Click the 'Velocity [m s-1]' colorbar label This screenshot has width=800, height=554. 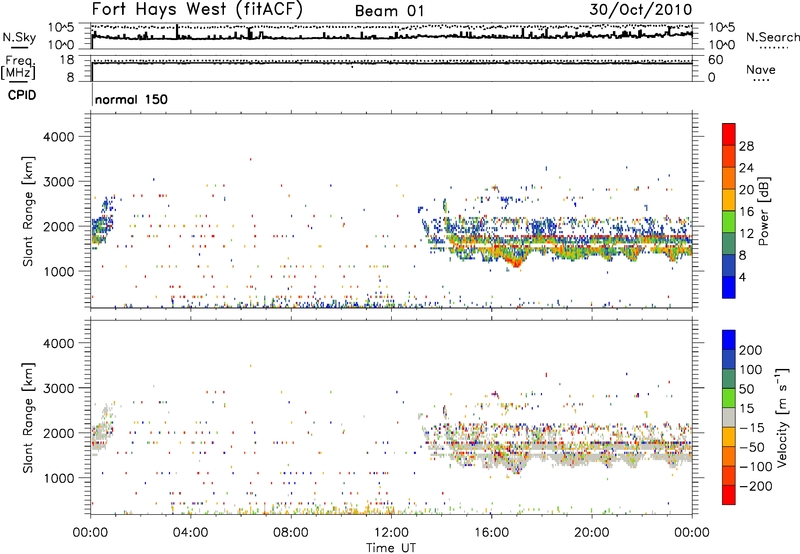coord(782,417)
